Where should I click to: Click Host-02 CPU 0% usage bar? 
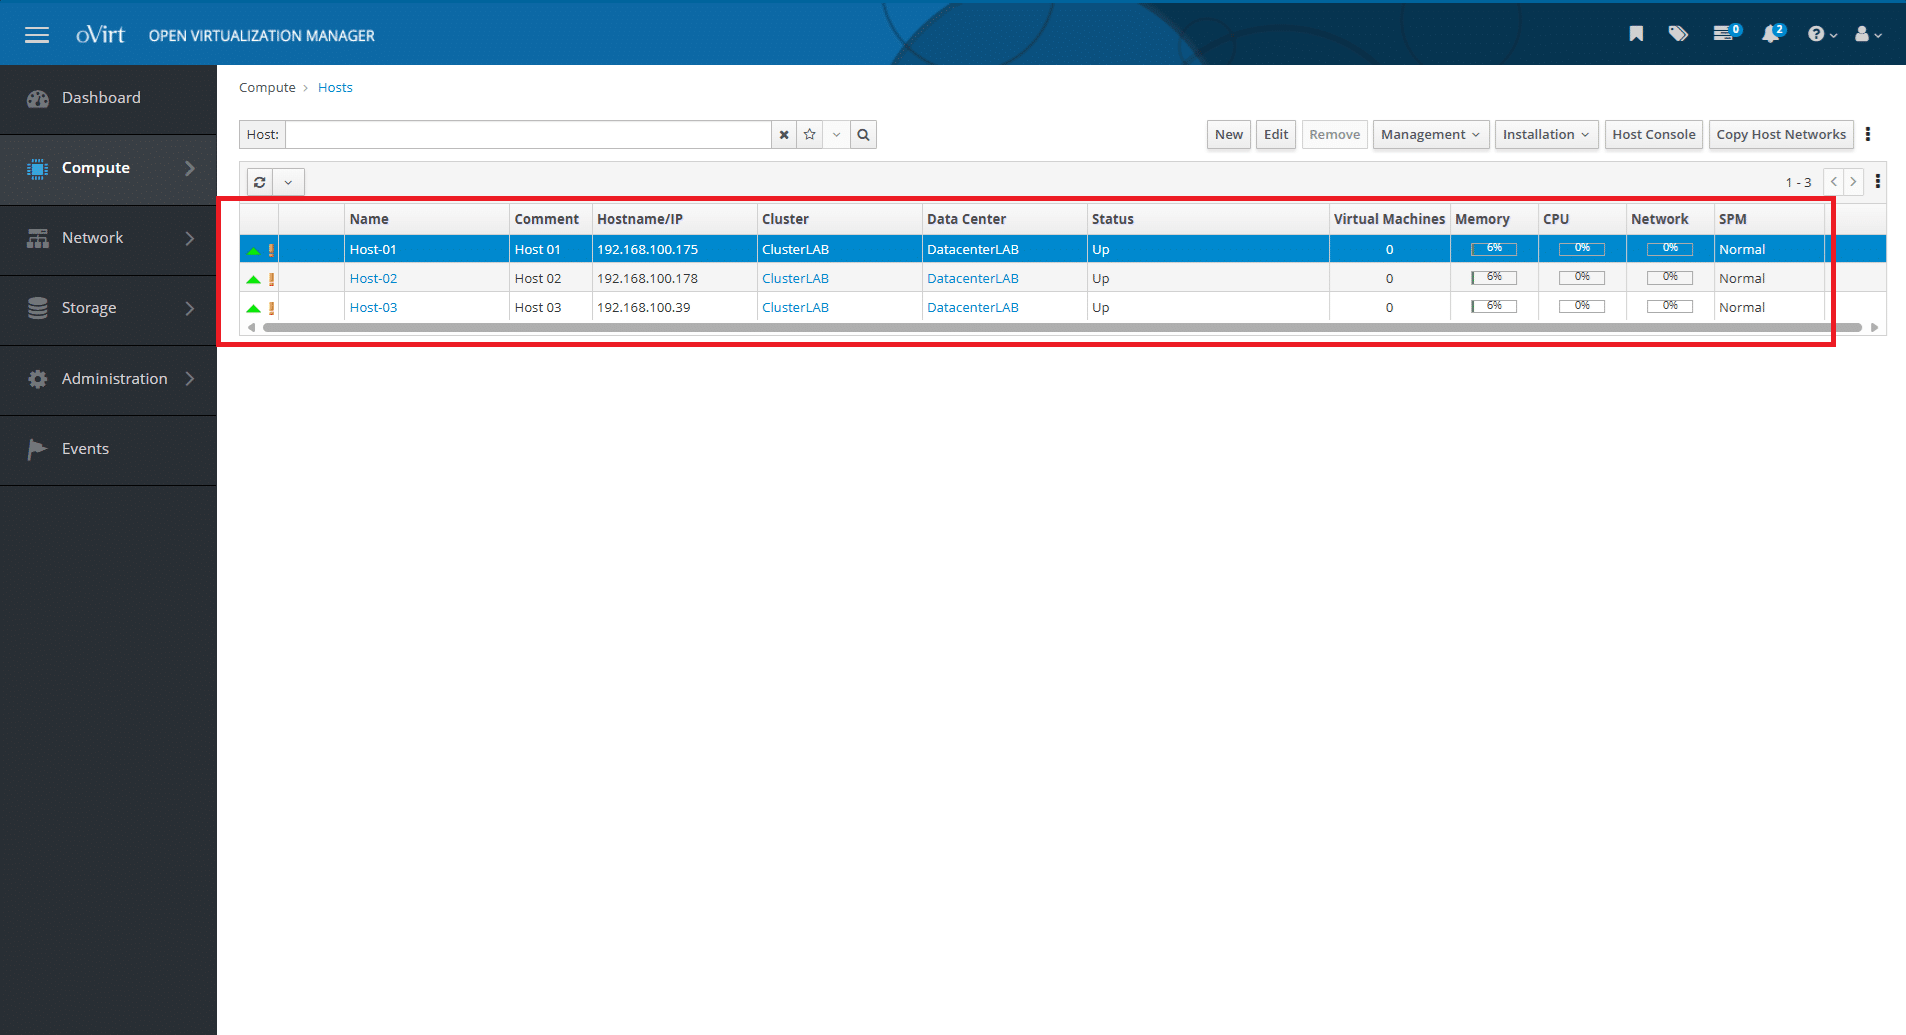(x=1582, y=278)
